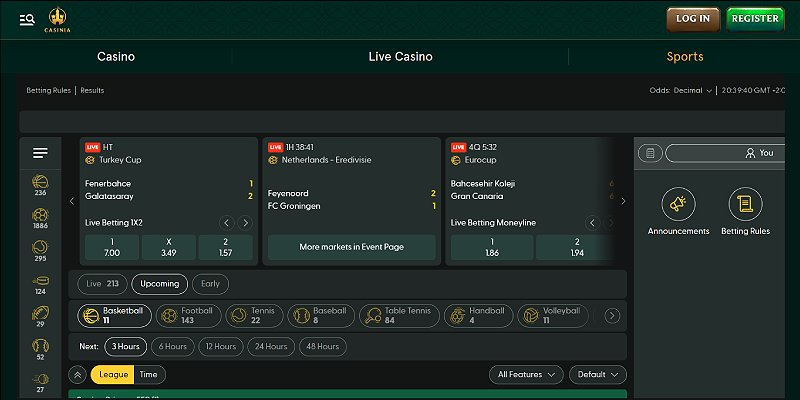Filter upcoming events by Basketball
The height and width of the screenshot is (400, 800).
[114, 316]
